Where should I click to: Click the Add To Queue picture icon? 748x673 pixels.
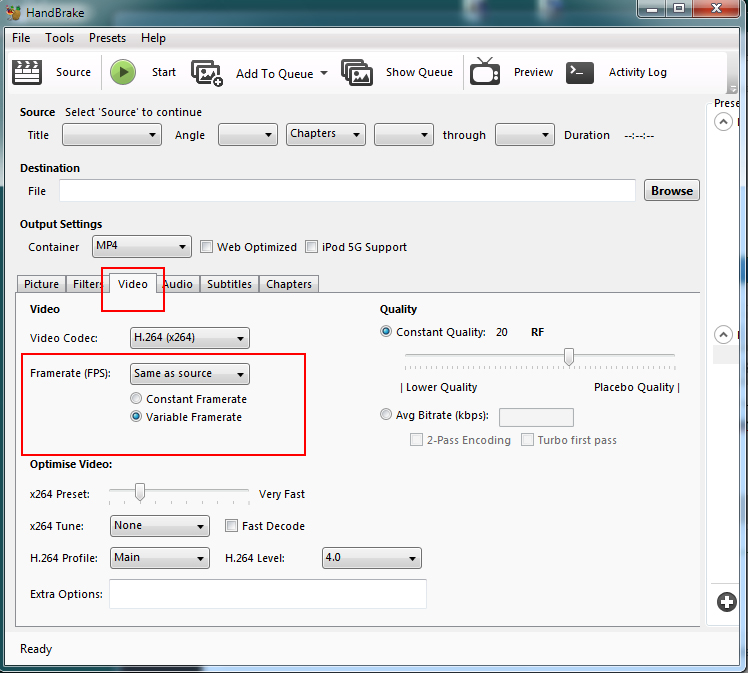coord(207,73)
